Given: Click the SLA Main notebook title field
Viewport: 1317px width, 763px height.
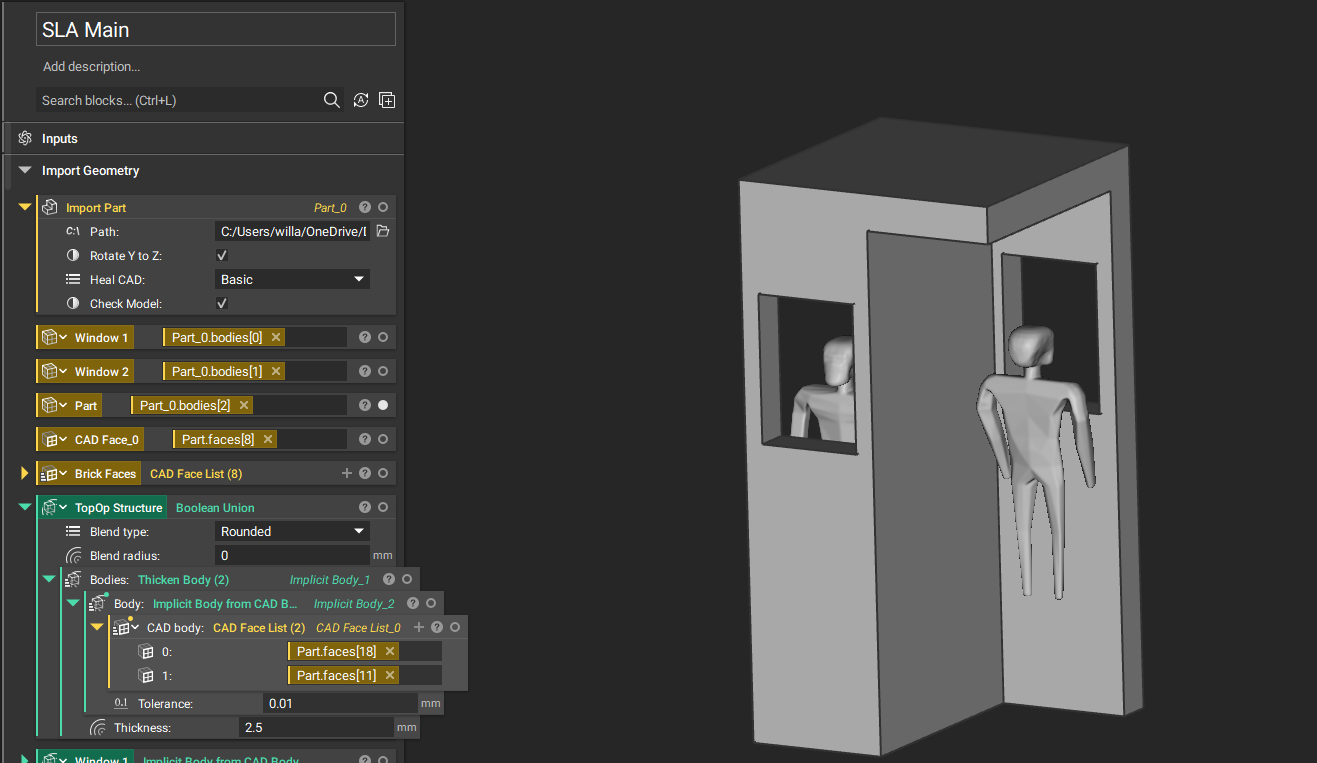Looking at the screenshot, I should pyautogui.click(x=216, y=29).
